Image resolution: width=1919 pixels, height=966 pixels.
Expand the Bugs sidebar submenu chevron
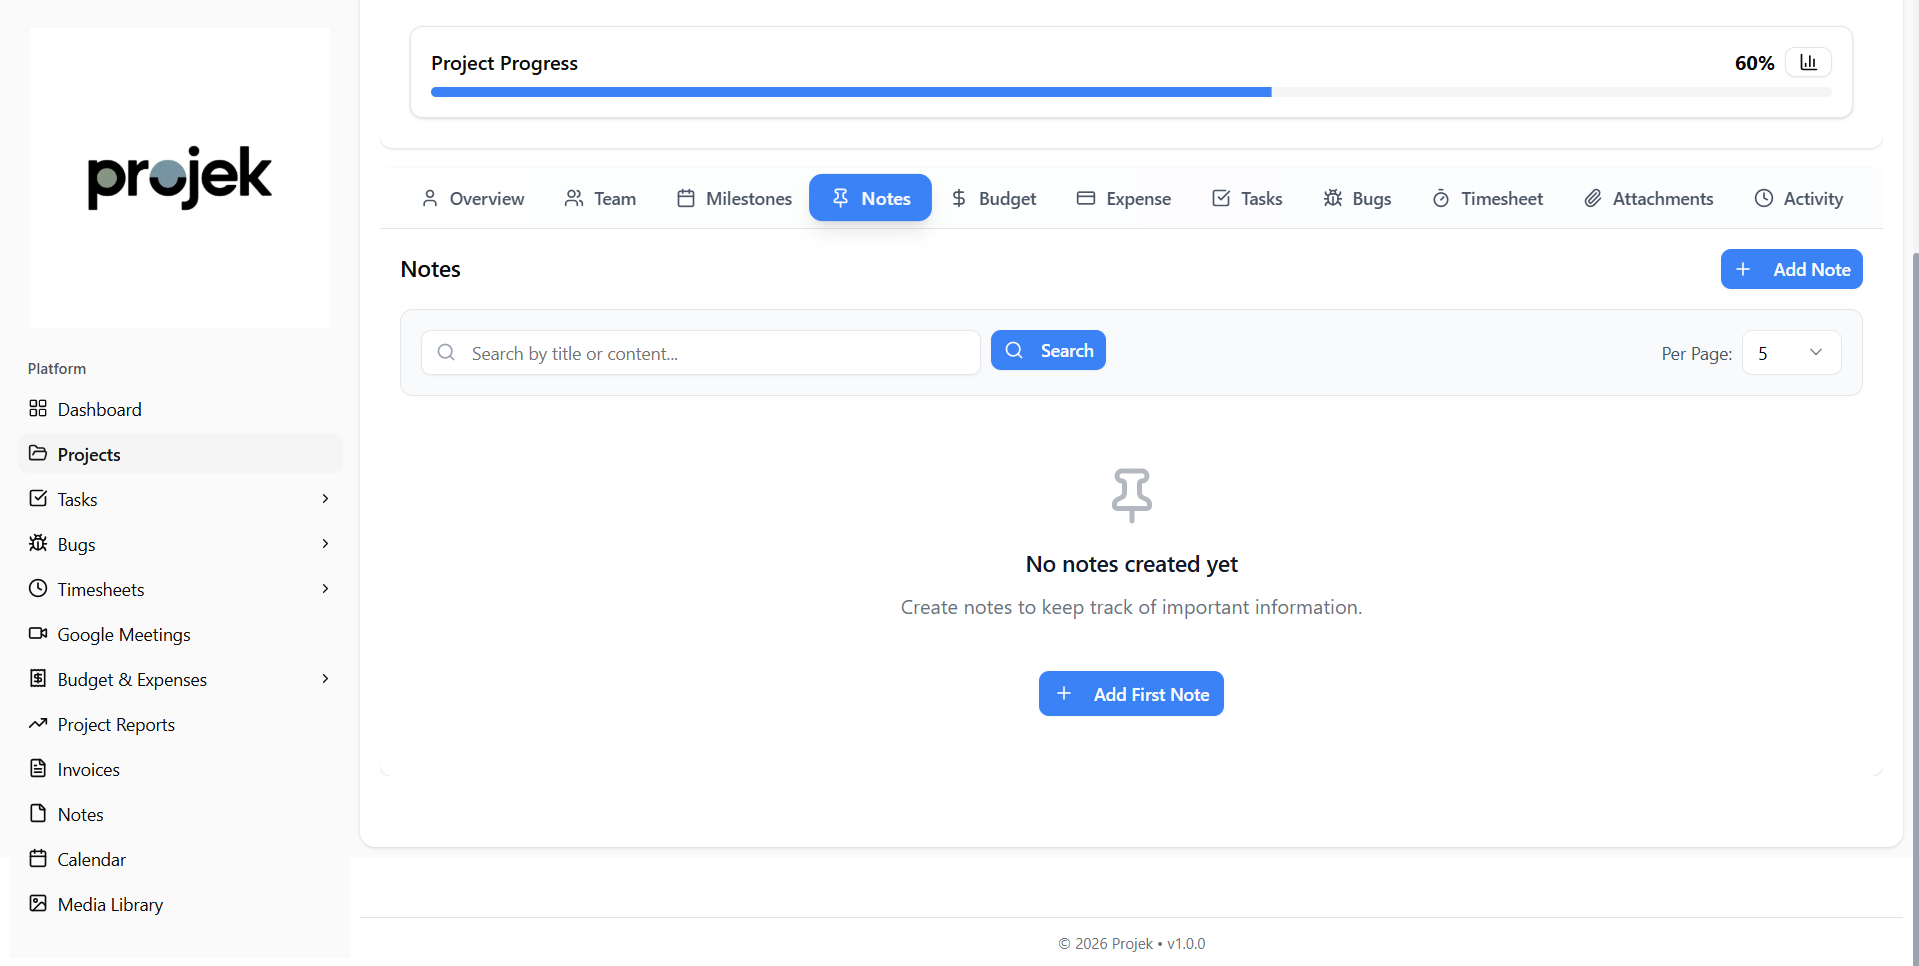click(325, 544)
